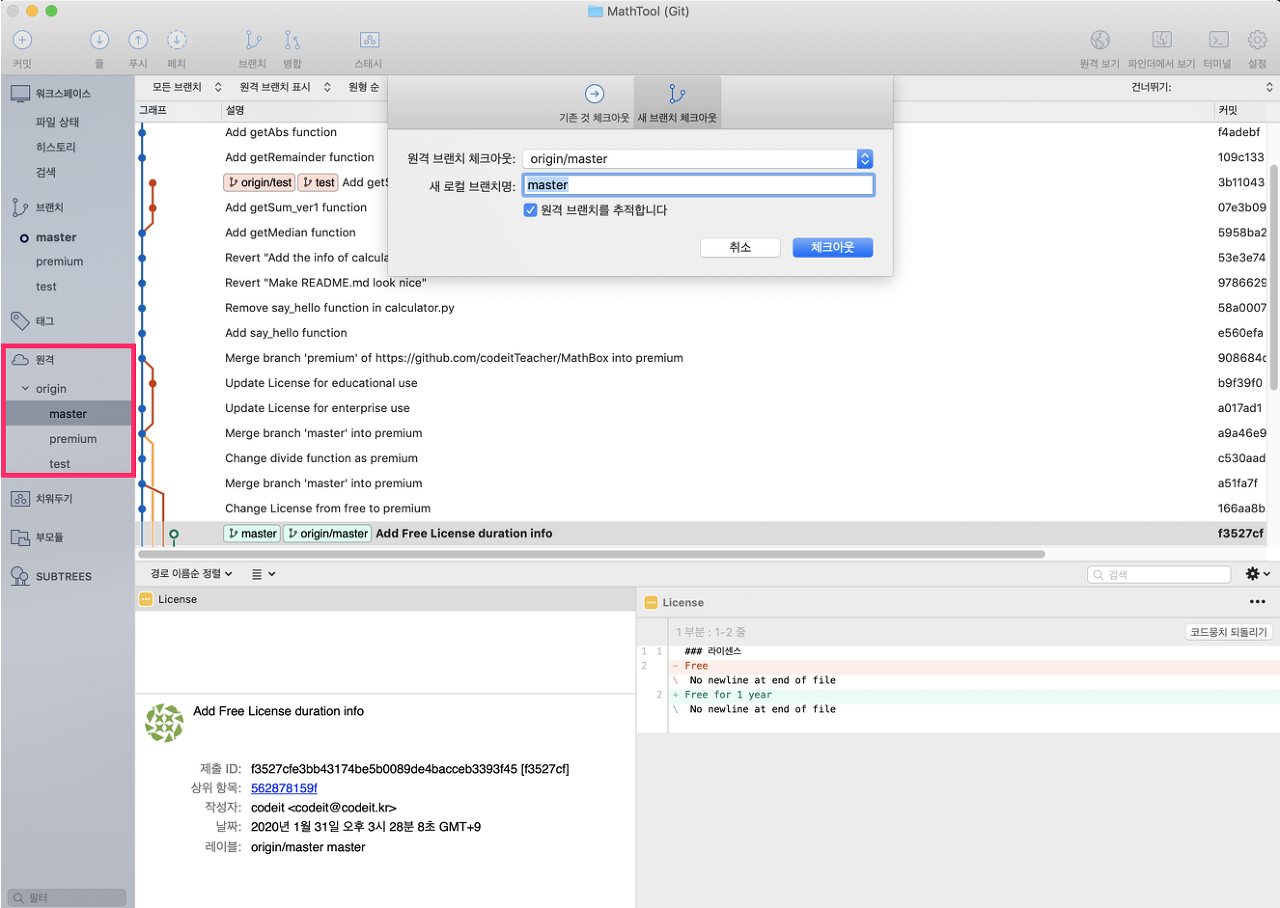The width and height of the screenshot is (1280, 908).
Task: Select remote branch master under origin
Action: click(68, 414)
